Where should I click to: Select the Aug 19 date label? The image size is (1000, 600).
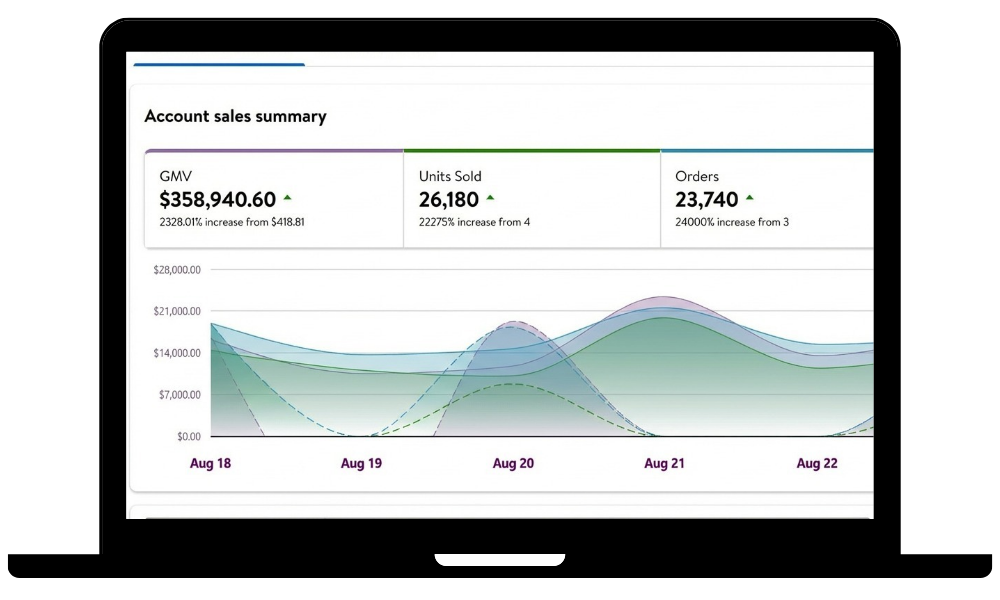pos(361,464)
